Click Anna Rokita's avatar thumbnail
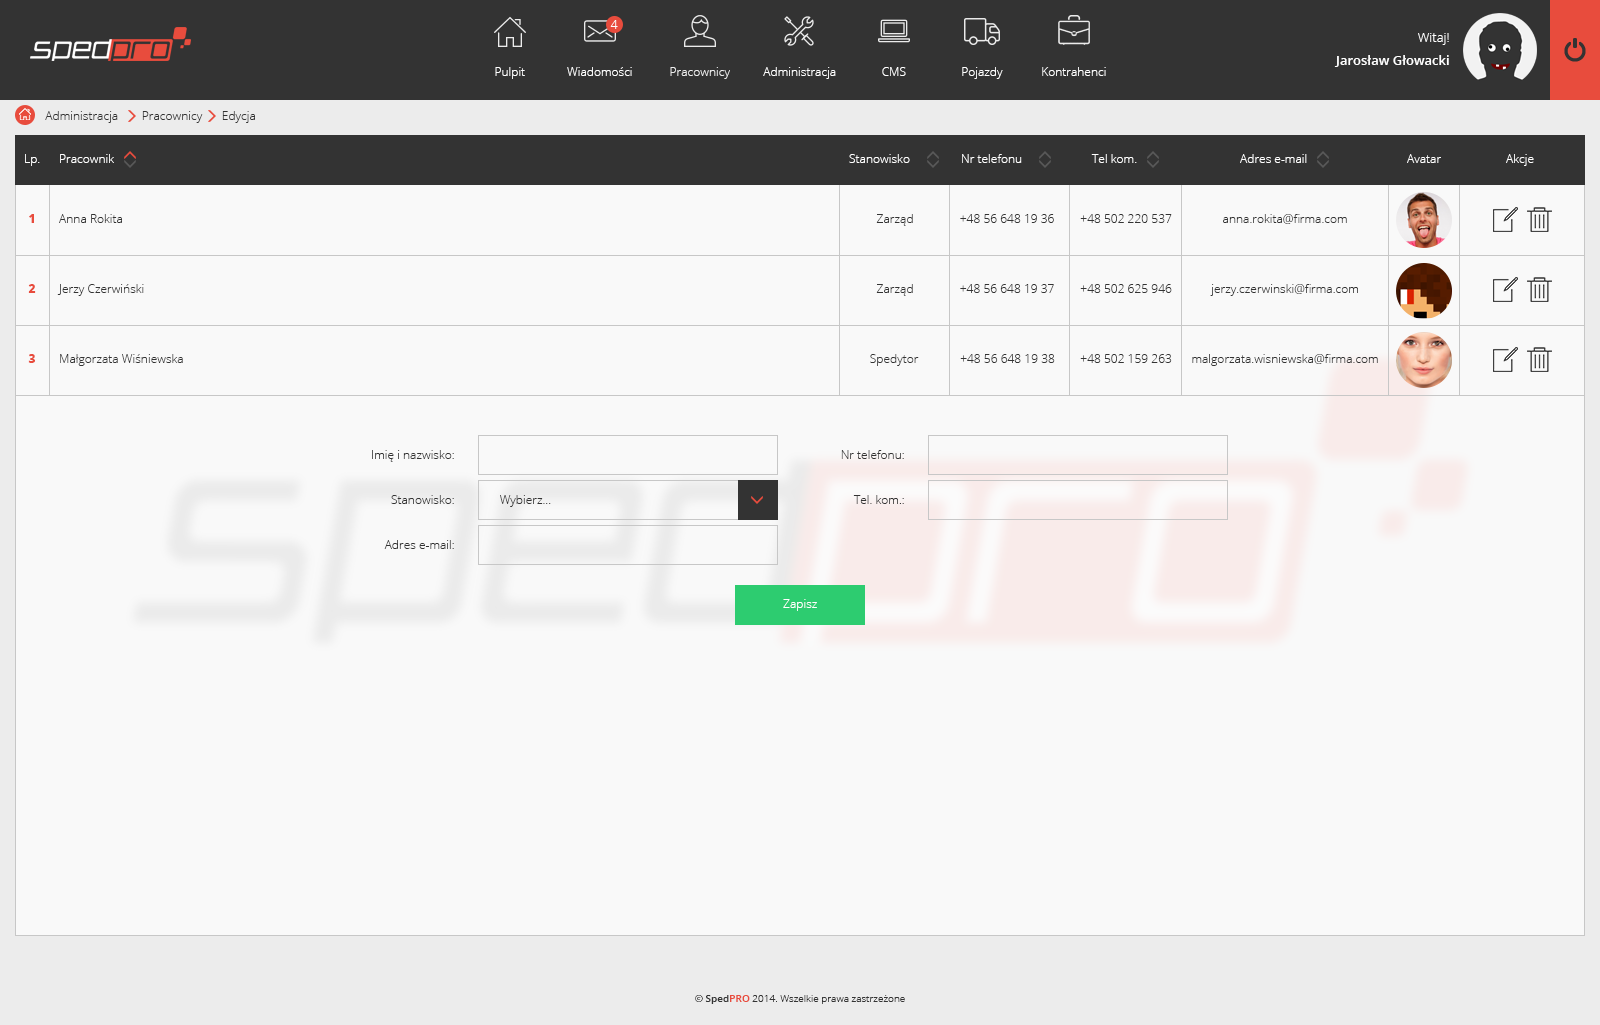The width and height of the screenshot is (1600, 1025). pos(1423,220)
